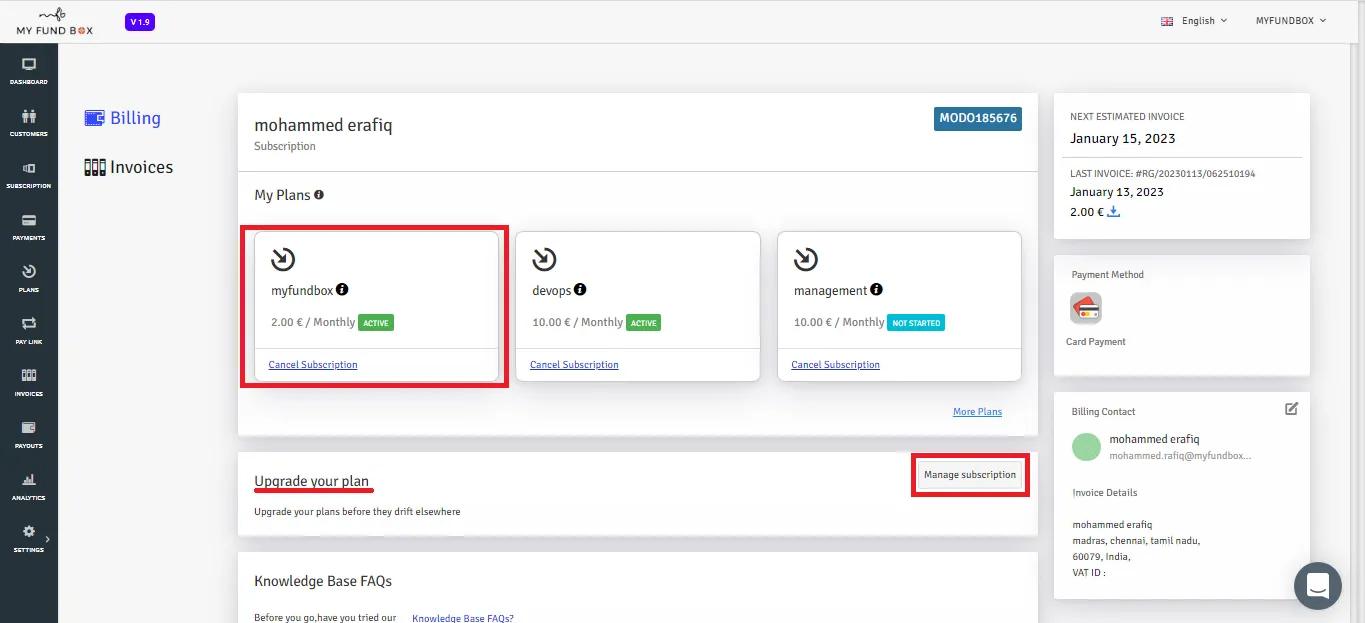
Task: Click the 2.00 € / Monthly price text
Action: pyautogui.click(x=313, y=322)
